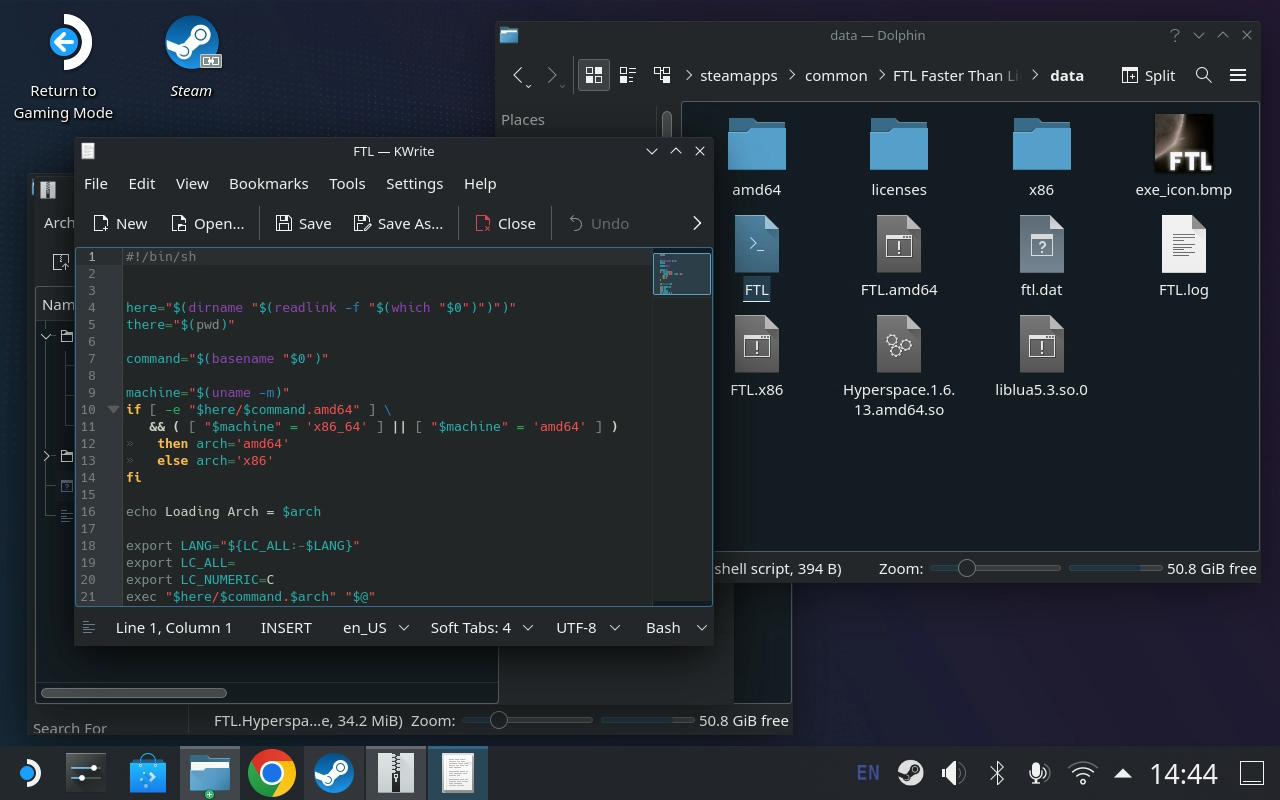Open the Return to Gaming Mode desktop shortcut

[63, 68]
